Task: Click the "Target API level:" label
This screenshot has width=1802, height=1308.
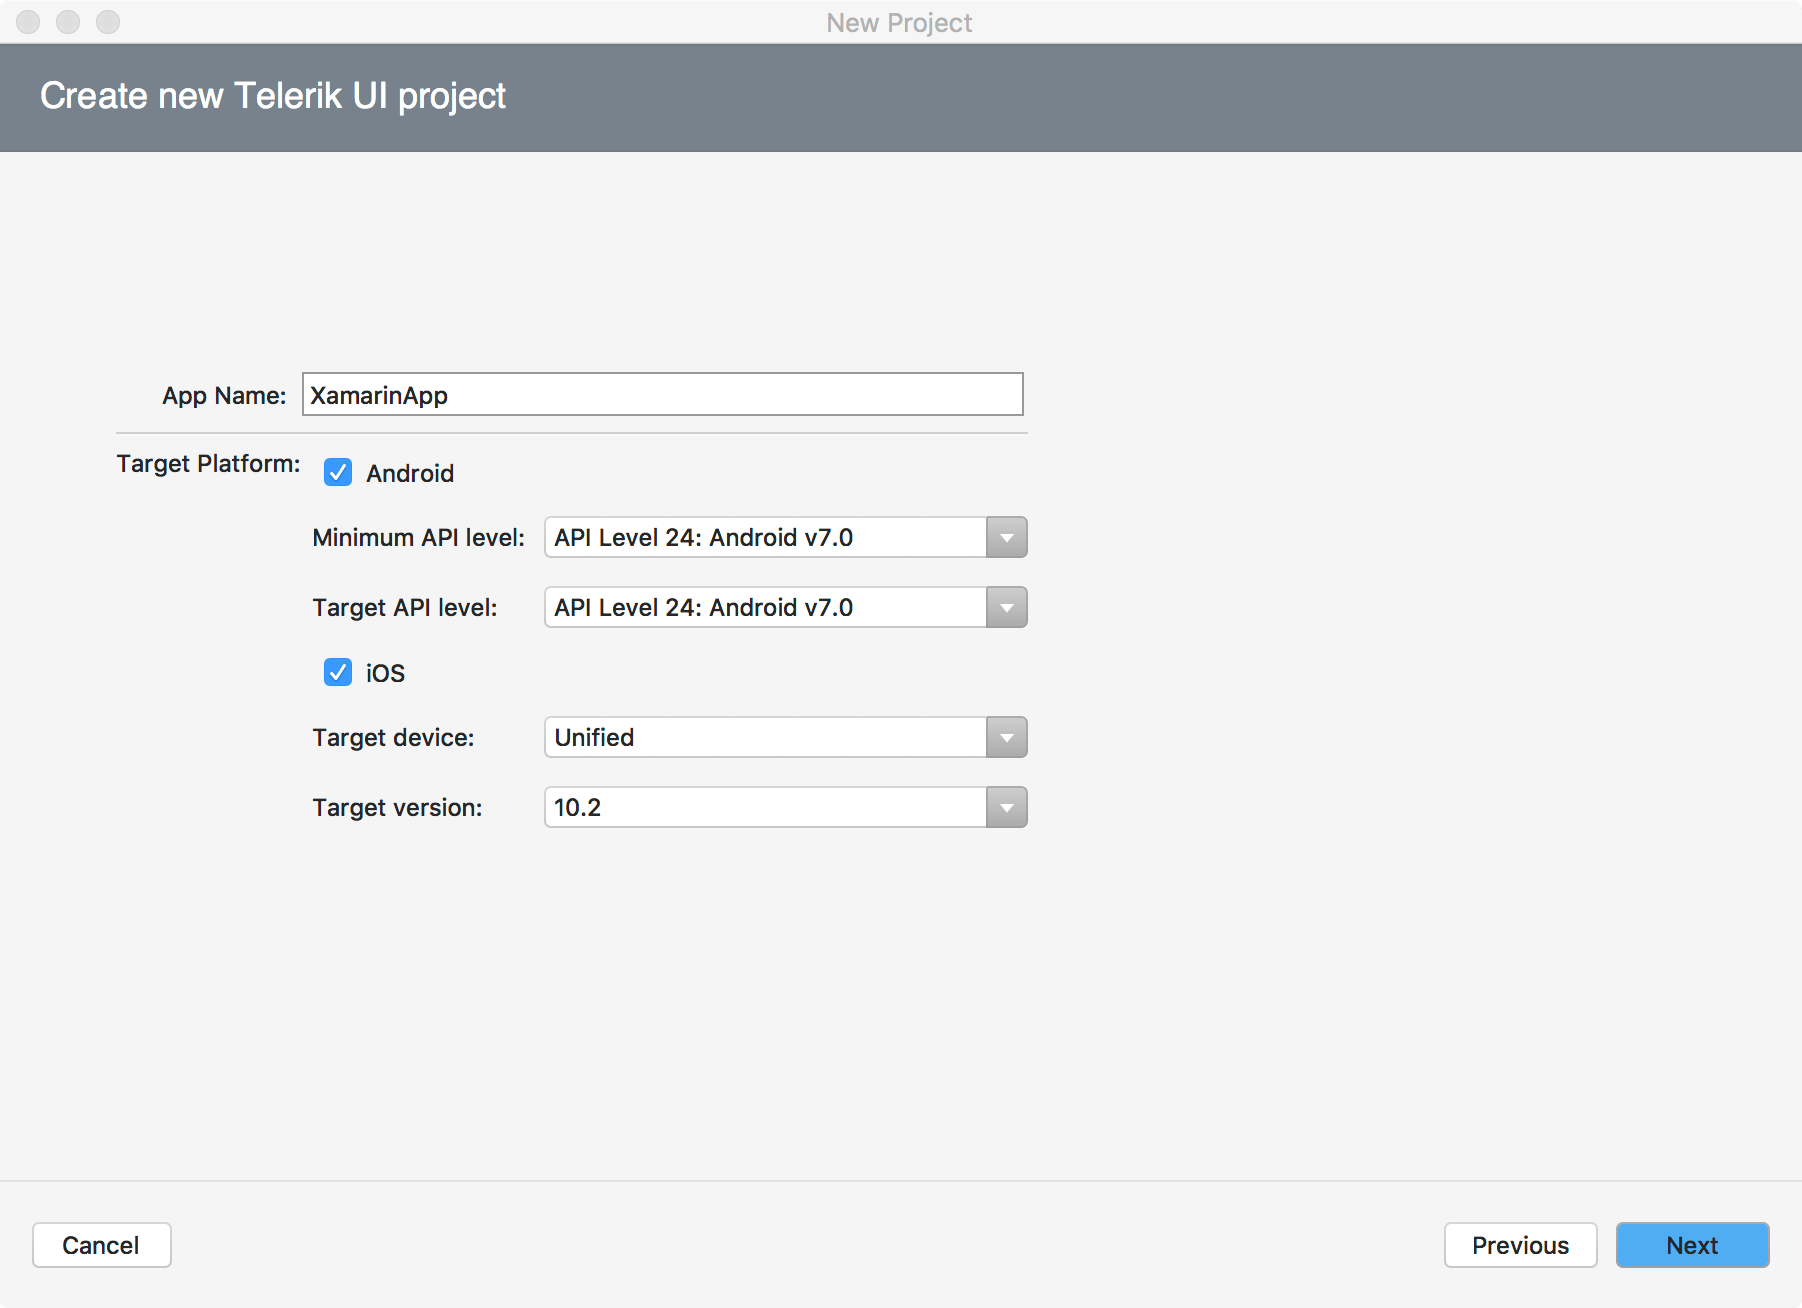Action: click(x=404, y=608)
